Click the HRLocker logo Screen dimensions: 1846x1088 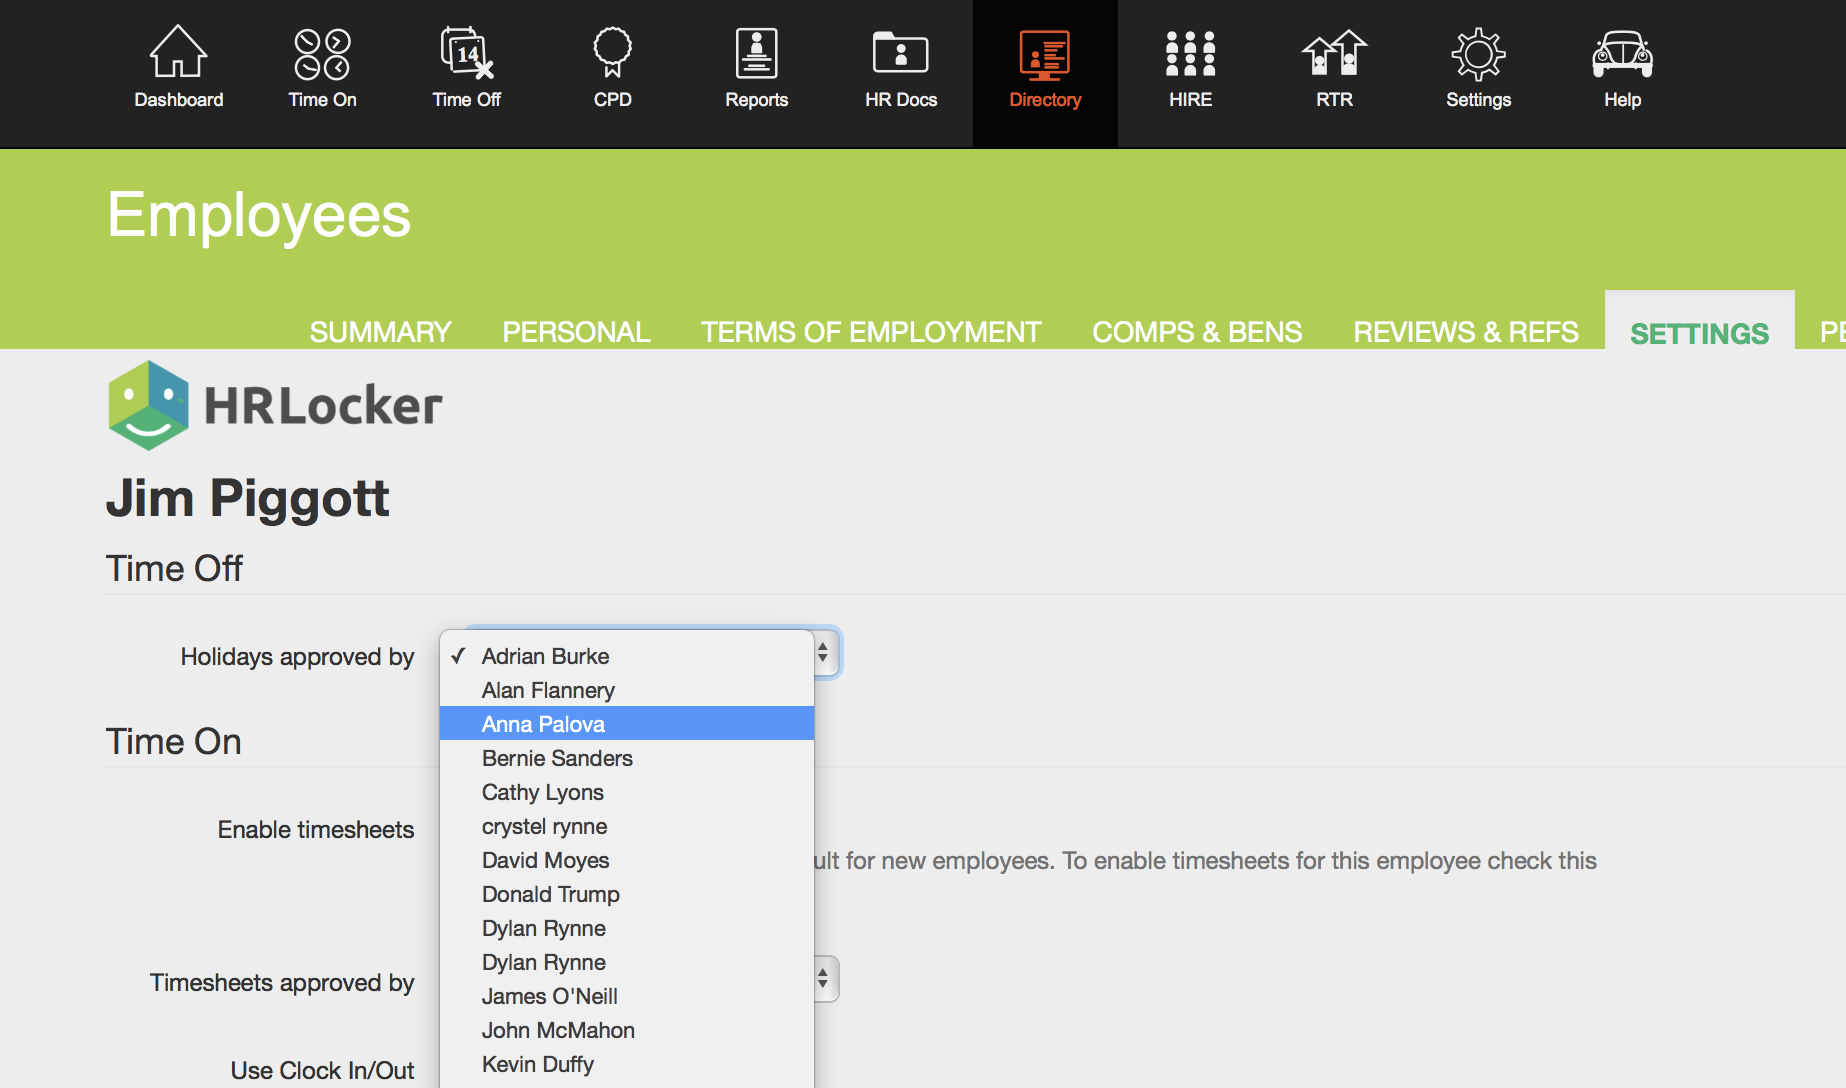(275, 405)
